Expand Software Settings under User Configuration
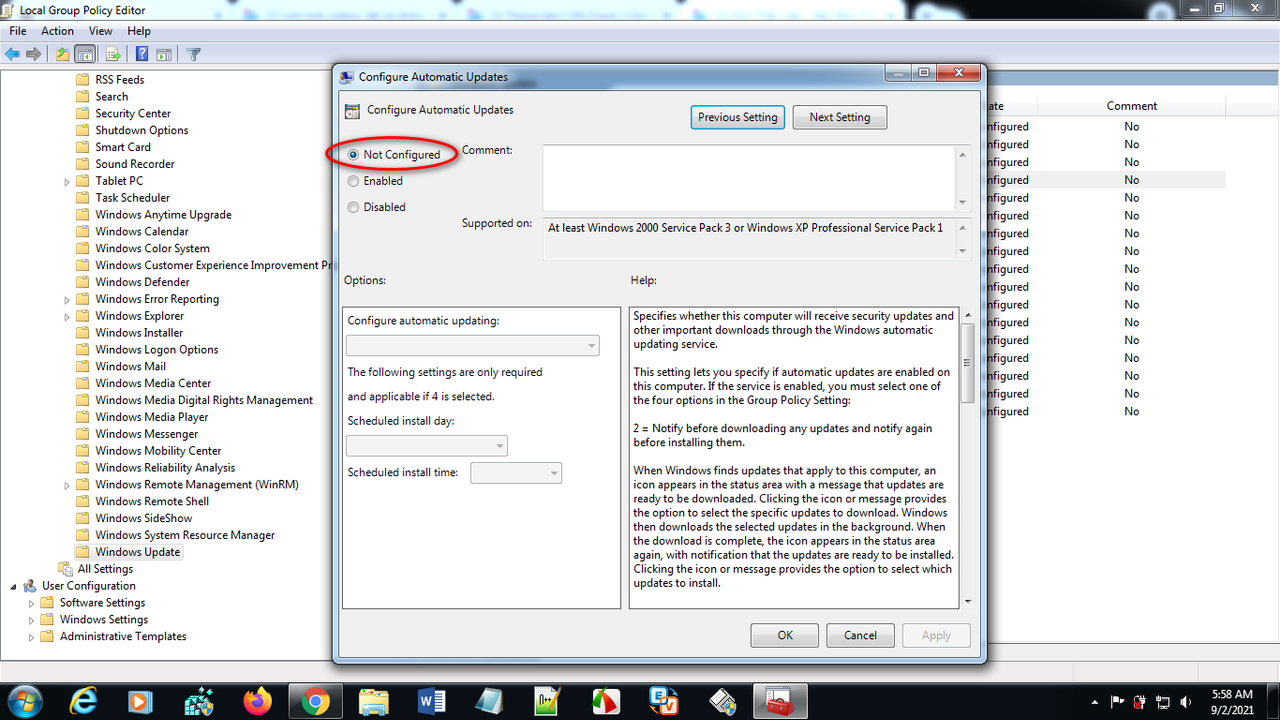 [32, 603]
